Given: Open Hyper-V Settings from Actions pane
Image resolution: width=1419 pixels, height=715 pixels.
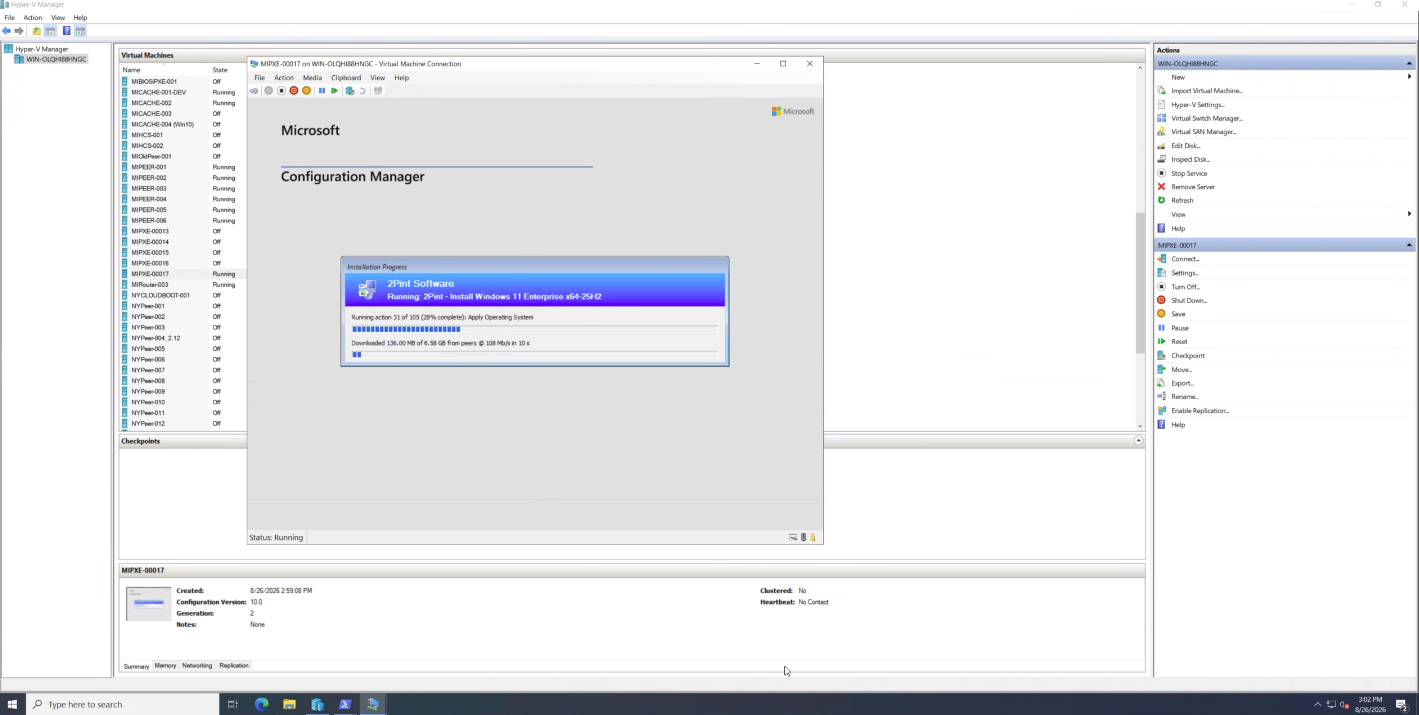Looking at the screenshot, I should click(1197, 104).
